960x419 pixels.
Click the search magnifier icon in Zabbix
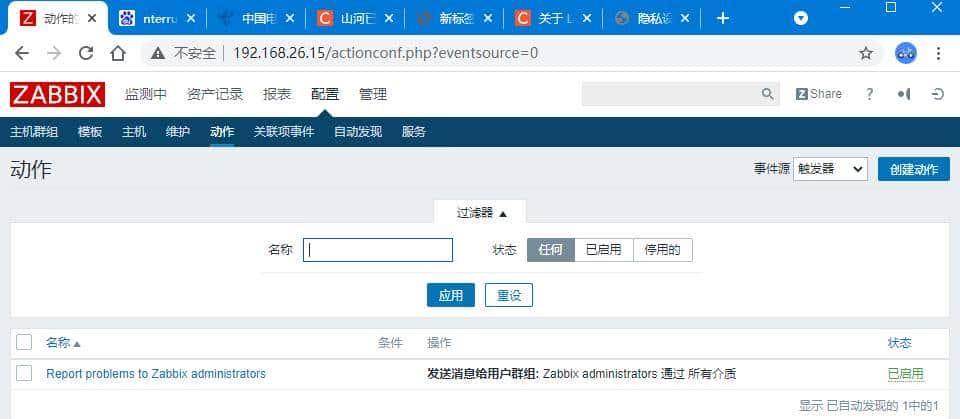pos(767,94)
